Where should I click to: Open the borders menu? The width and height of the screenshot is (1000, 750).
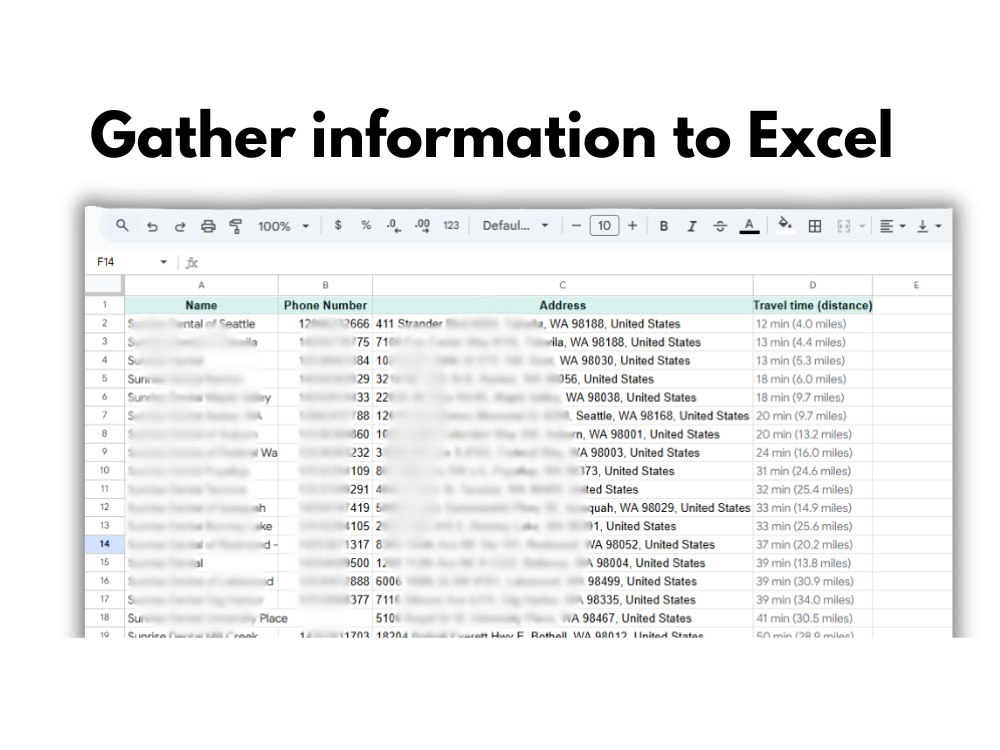tap(814, 226)
